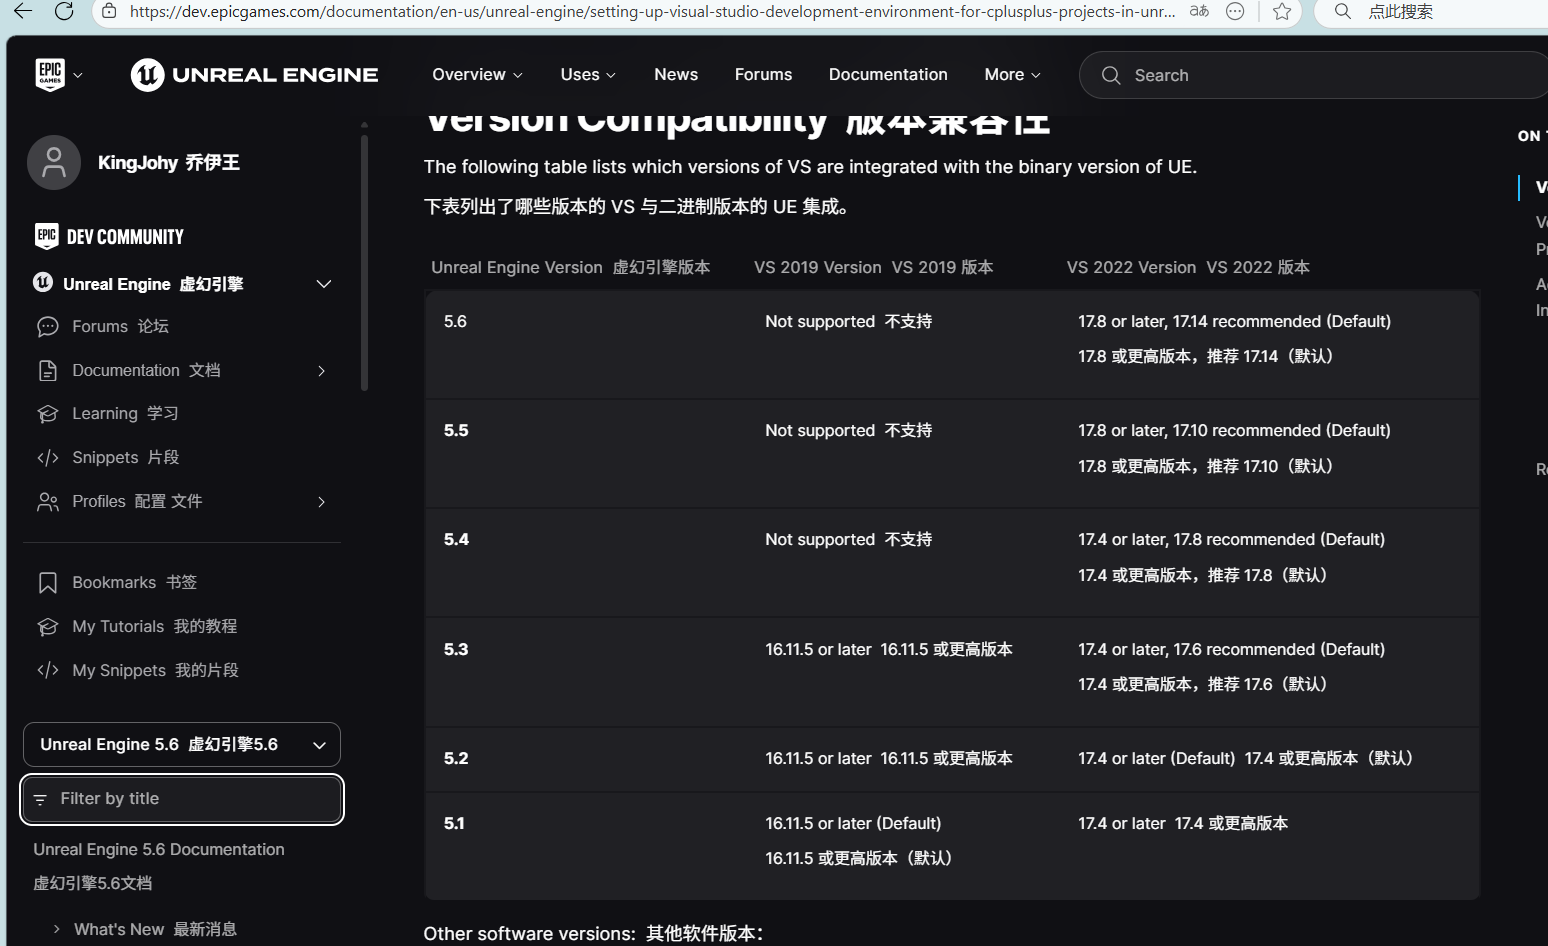Open Forums in the top navigation
Viewport: 1548px width, 946px height.
click(x=763, y=75)
